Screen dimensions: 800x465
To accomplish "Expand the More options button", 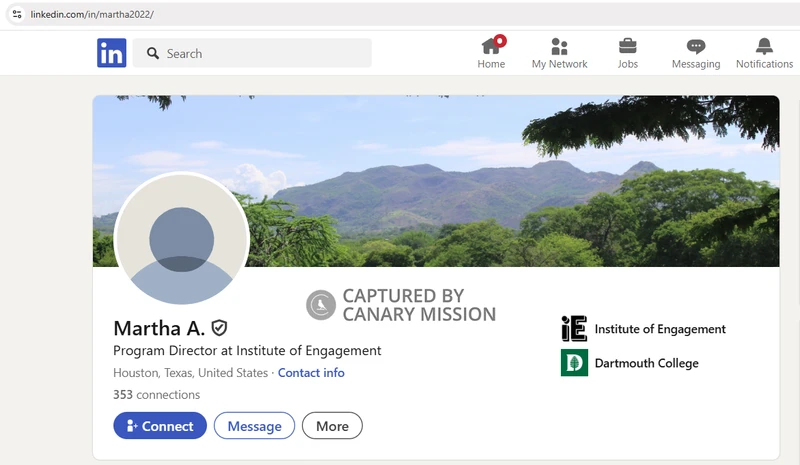I will pos(332,426).
